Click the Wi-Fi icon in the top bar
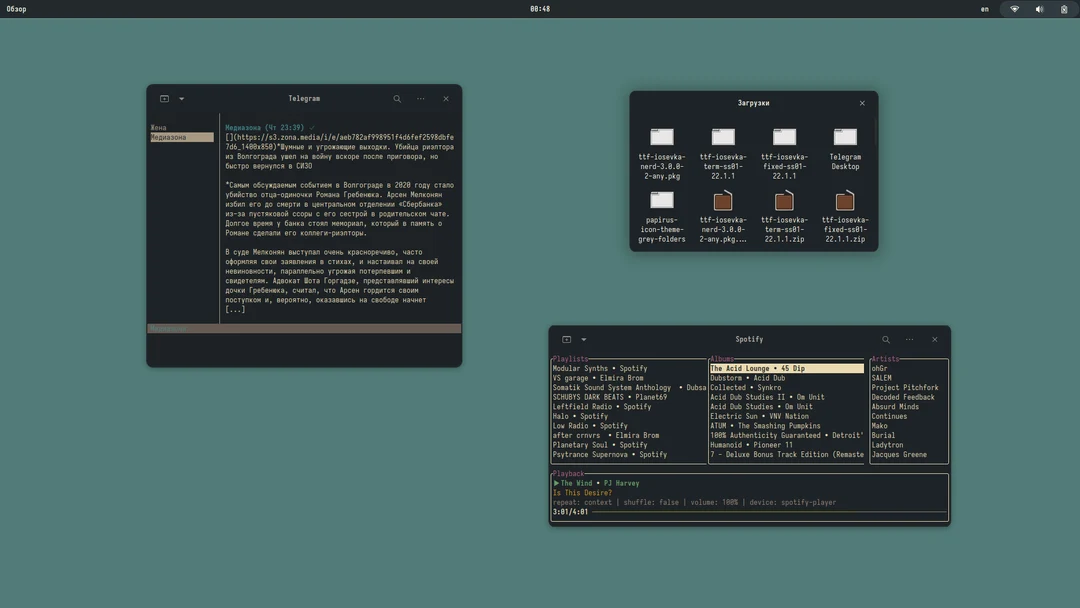 pyautogui.click(x=1013, y=8)
